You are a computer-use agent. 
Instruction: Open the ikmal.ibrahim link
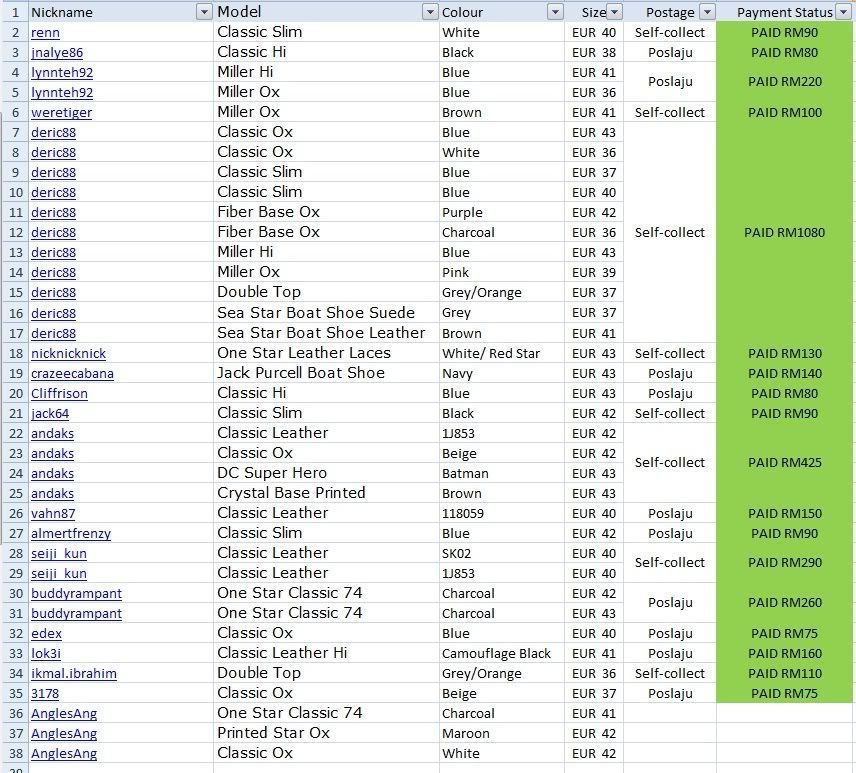pos(73,674)
